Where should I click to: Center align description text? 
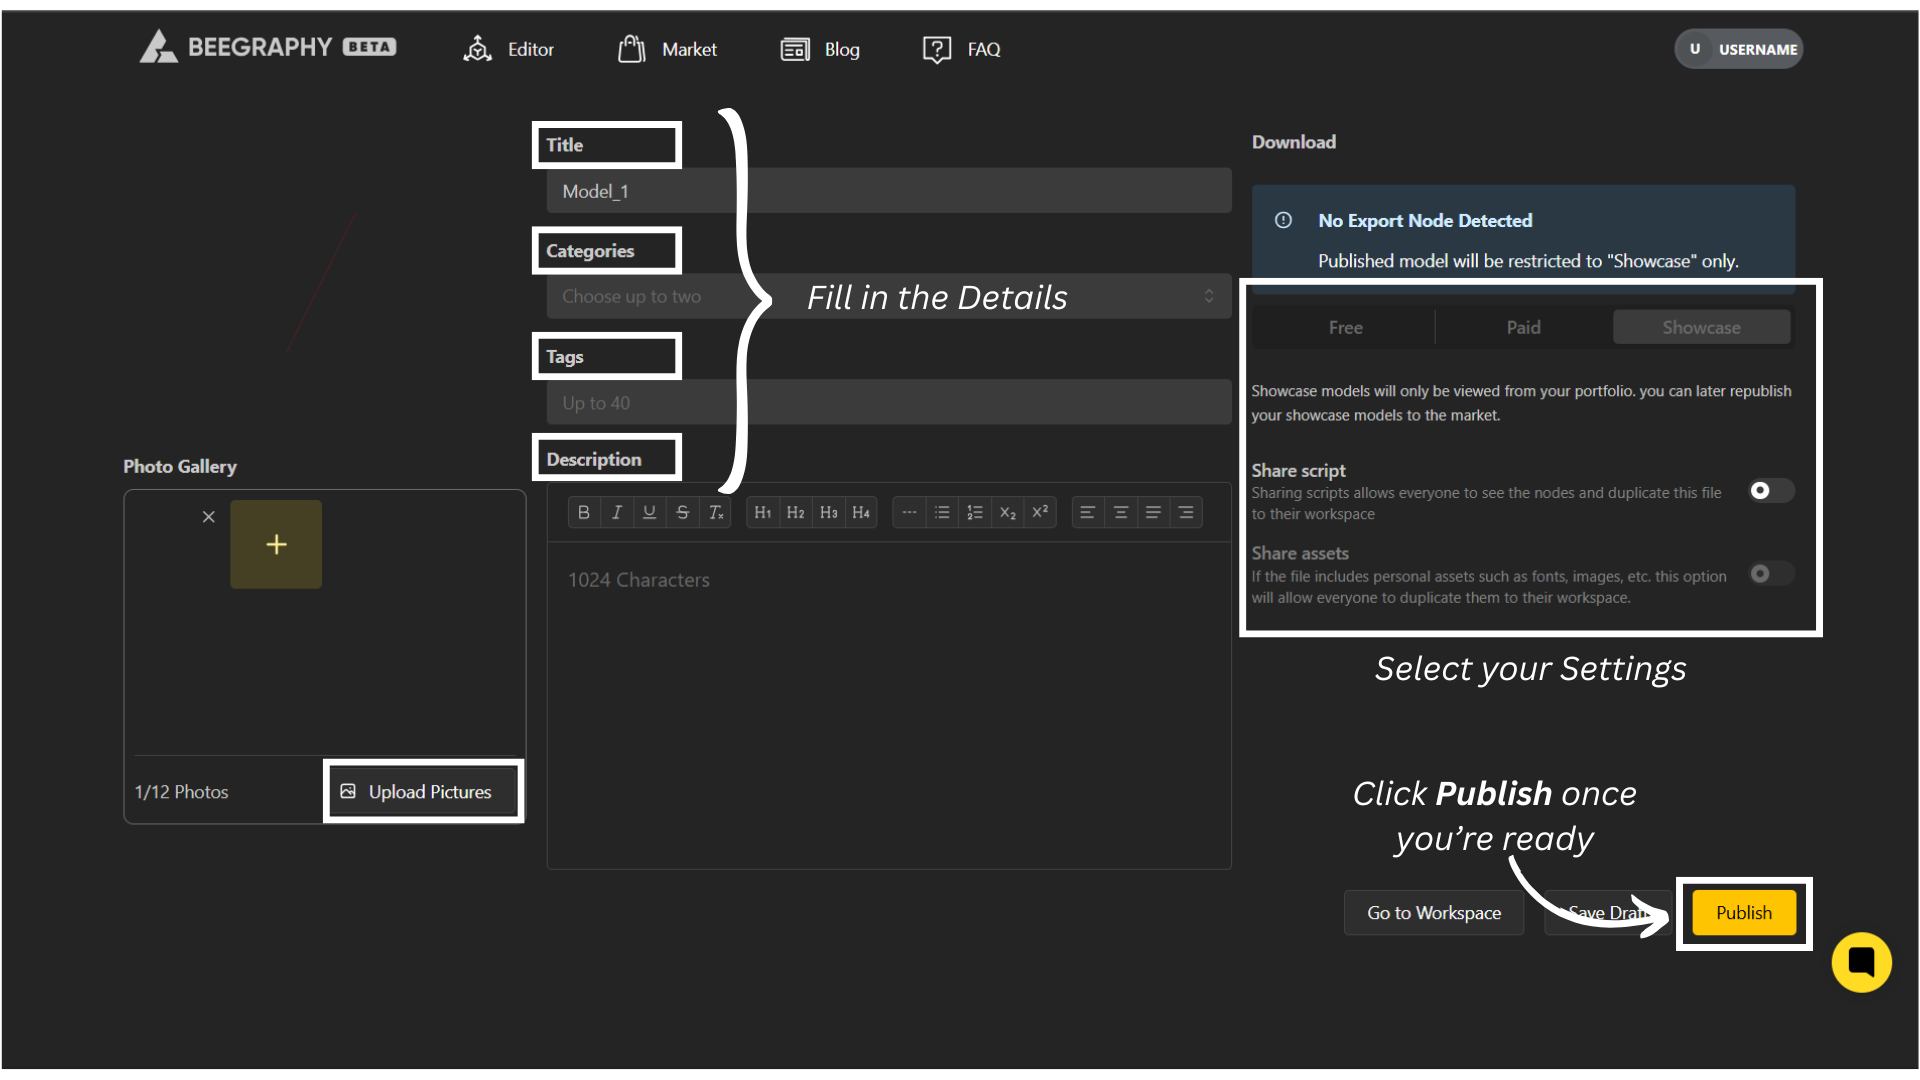pos(1120,513)
